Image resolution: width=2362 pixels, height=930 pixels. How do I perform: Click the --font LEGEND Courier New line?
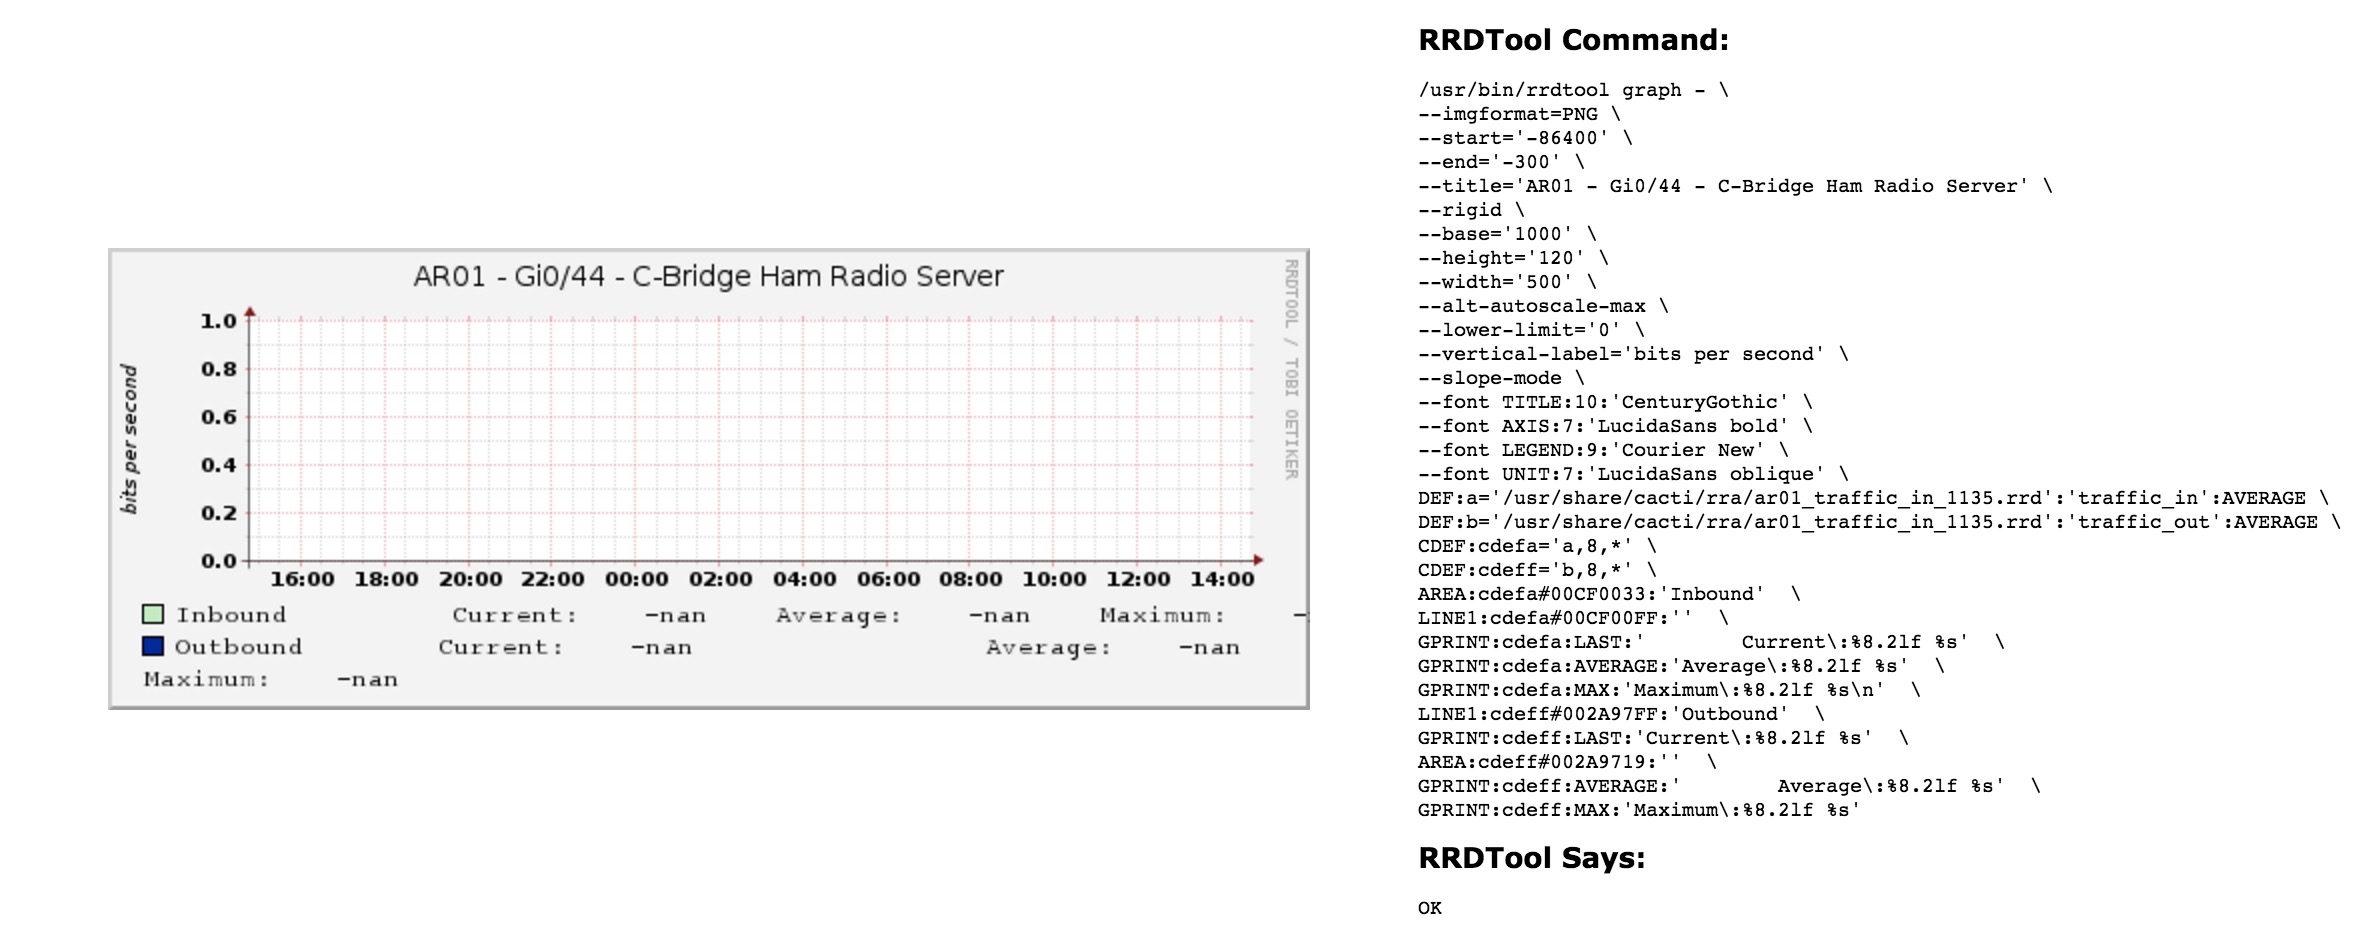pyautogui.click(x=1603, y=450)
